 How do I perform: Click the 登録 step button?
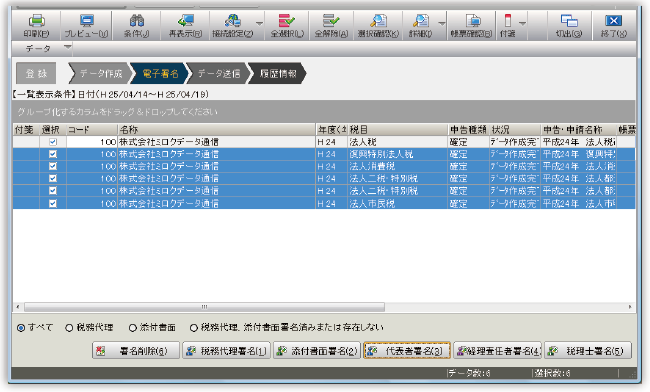pyautogui.click(x=36, y=74)
